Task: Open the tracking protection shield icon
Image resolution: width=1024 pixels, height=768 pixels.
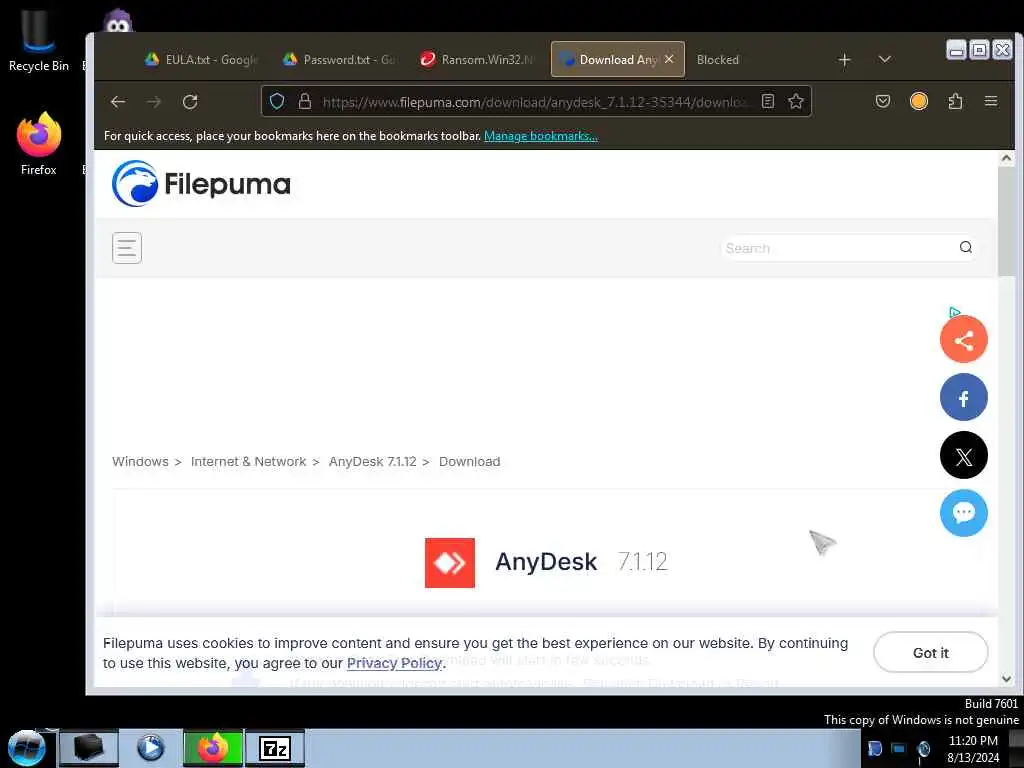Action: (277, 101)
